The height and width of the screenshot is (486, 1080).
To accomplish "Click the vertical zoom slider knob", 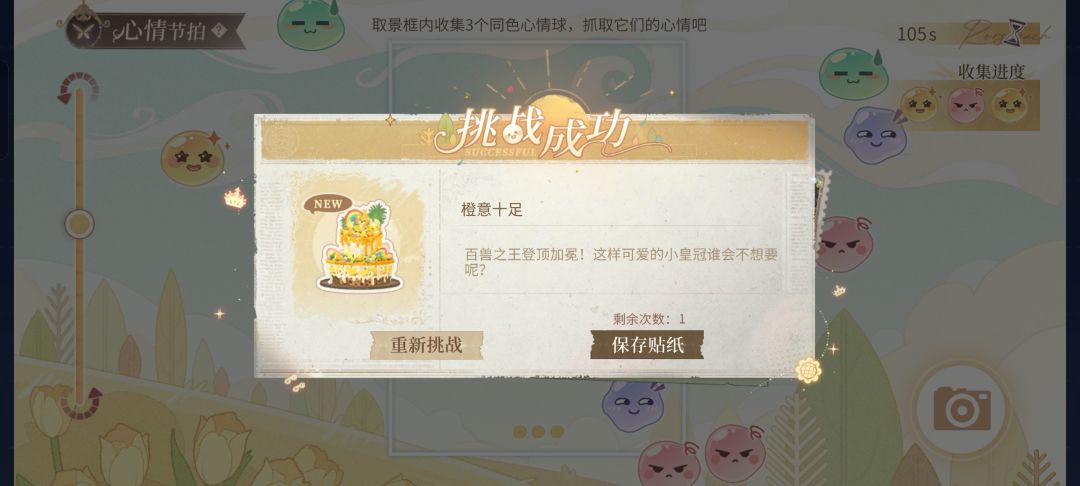I will coord(79,224).
